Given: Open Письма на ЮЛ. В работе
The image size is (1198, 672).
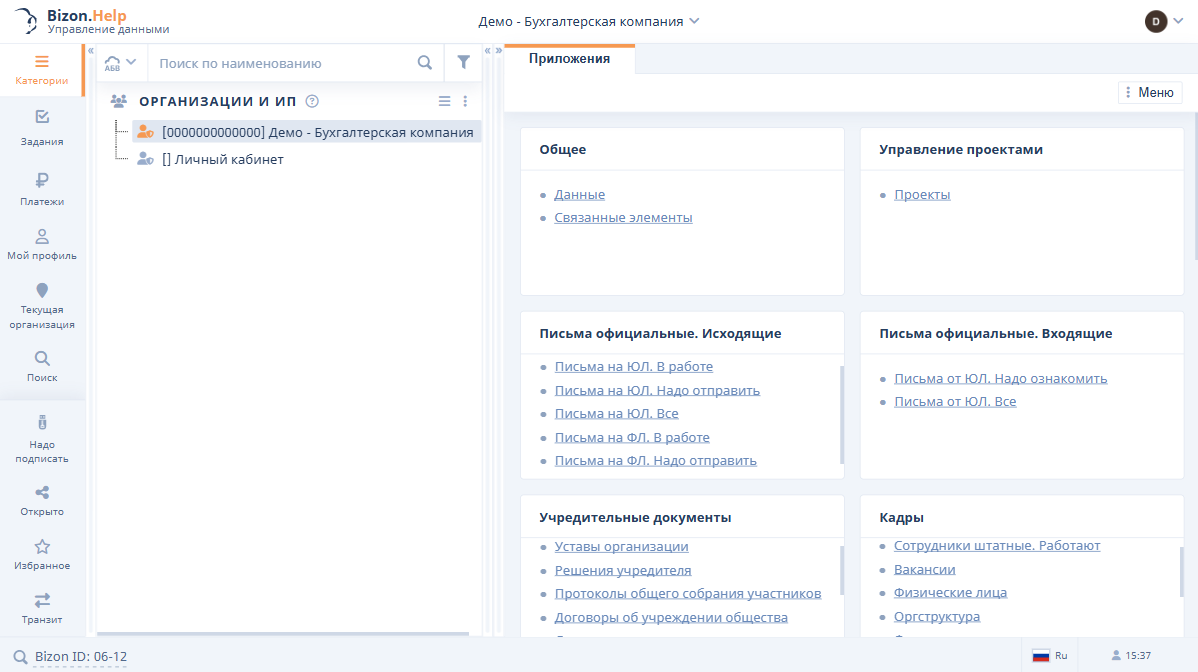Looking at the screenshot, I should (x=633, y=367).
